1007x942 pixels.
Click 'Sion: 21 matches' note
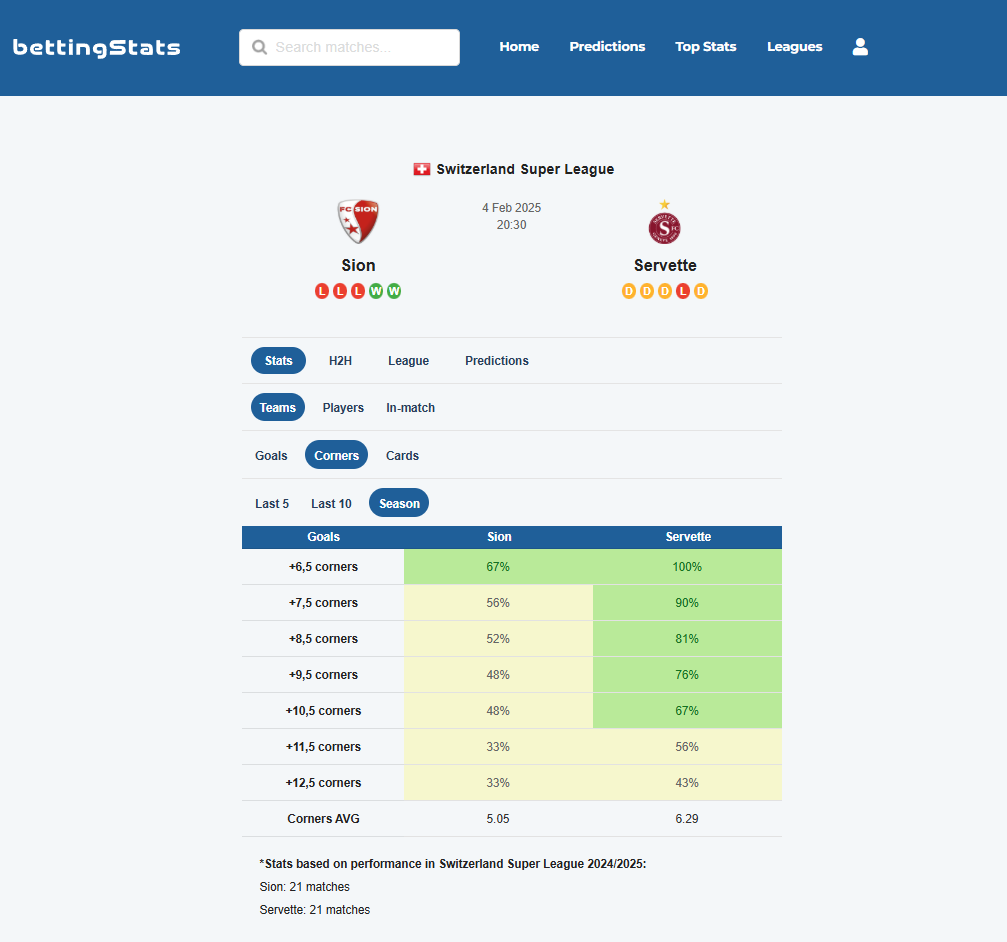304,887
